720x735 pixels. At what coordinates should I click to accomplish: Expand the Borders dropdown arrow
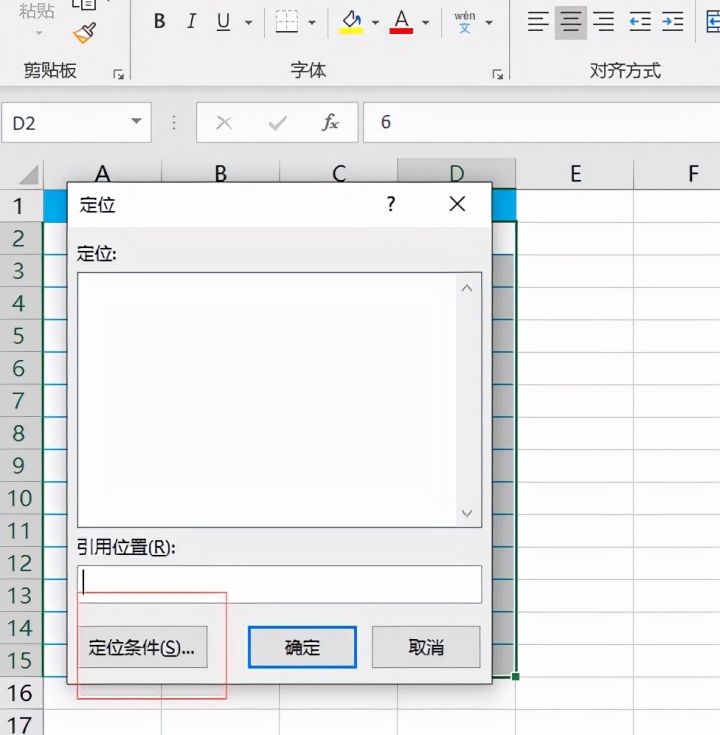pyautogui.click(x=312, y=22)
